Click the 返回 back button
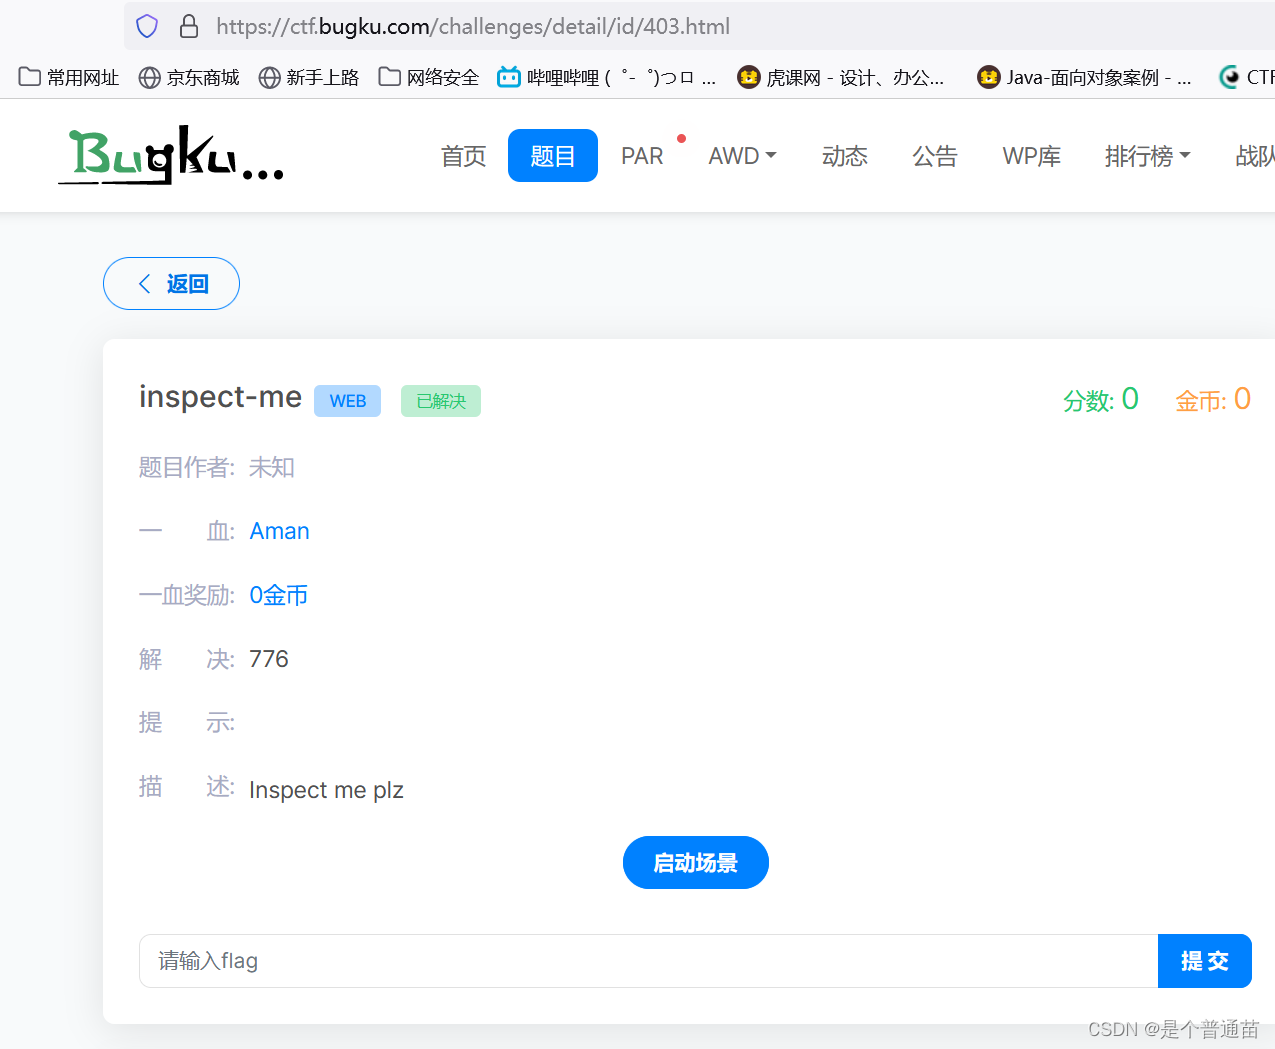Image resolution: width=1275 pixels, height=1049 pixels. point(171,283)
